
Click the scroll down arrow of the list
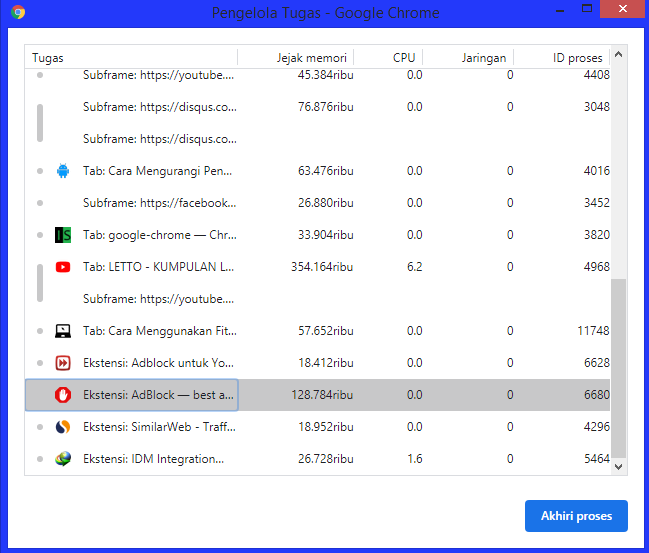tap(618, 466)
